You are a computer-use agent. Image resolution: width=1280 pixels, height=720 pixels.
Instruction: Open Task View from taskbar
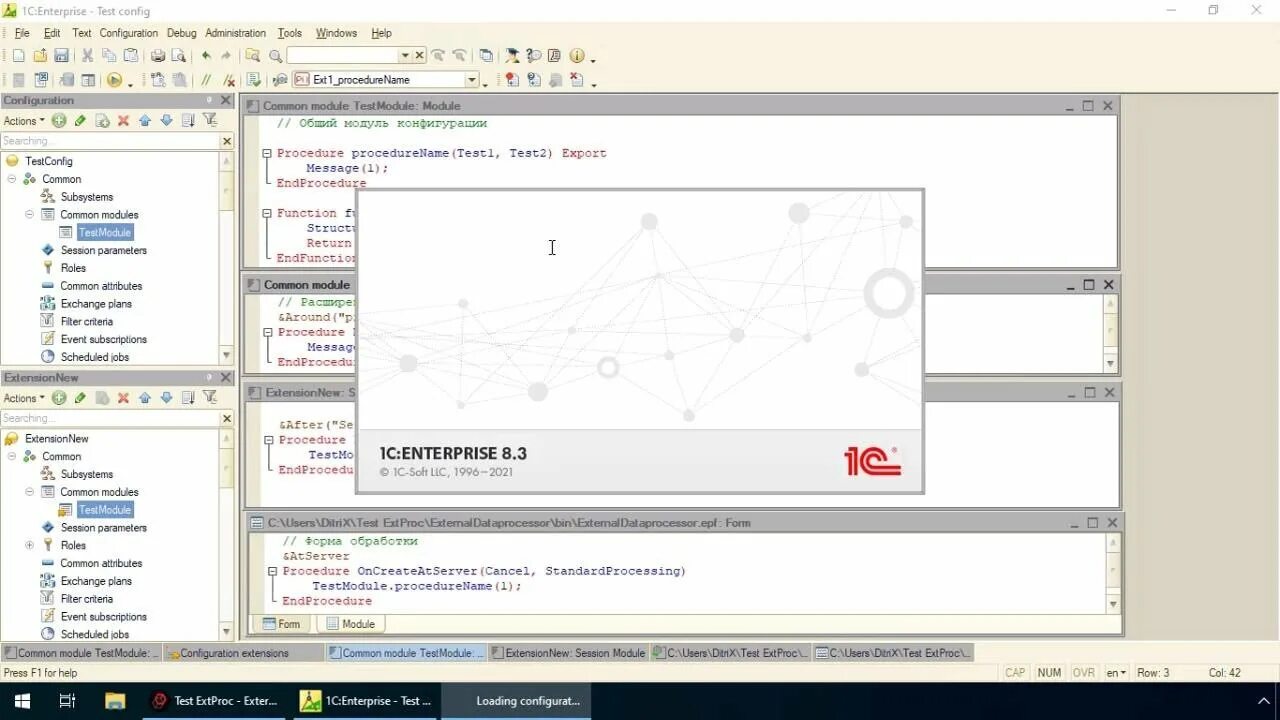point(67,701)
